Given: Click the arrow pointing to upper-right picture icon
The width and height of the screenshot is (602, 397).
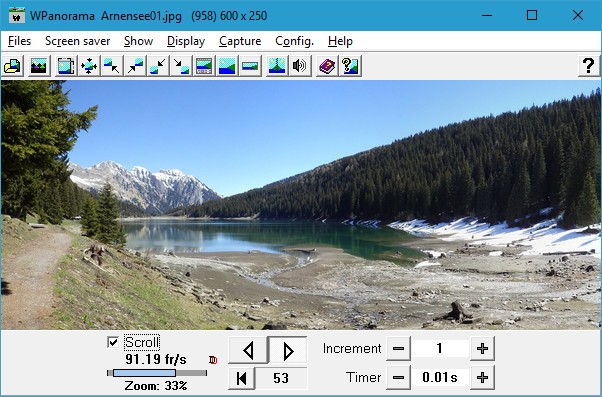Looking at the screenshot, I should (x=135, y=66).
